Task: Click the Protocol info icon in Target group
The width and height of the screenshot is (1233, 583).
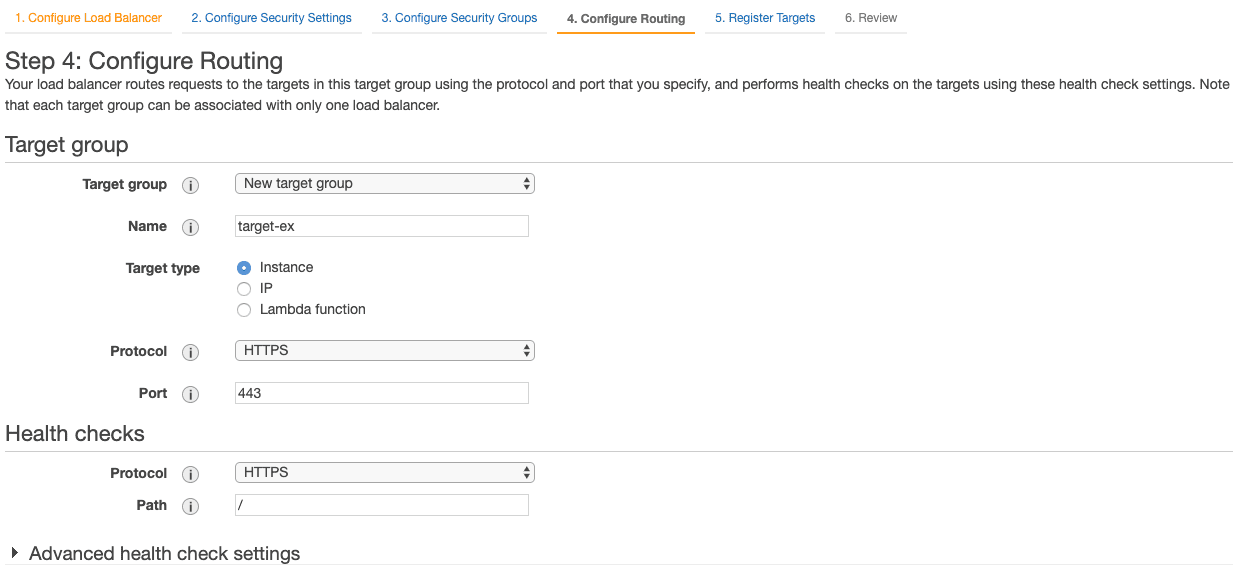Action: pyautogui.click(x=190, y=352)
